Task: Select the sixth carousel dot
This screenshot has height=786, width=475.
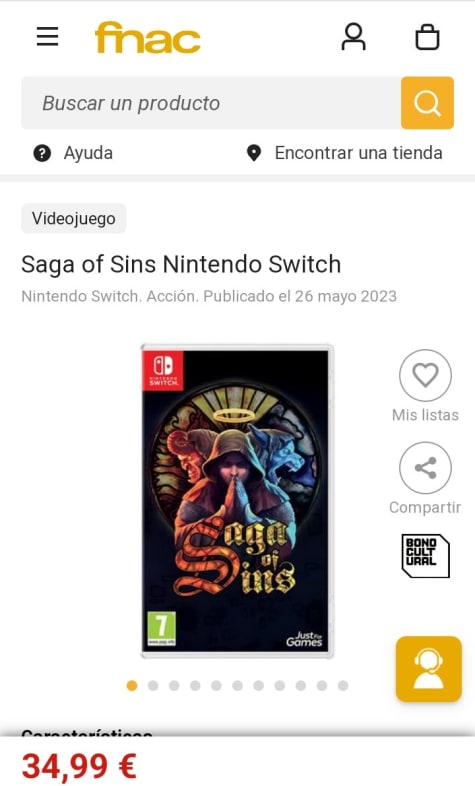Action: 238,685
